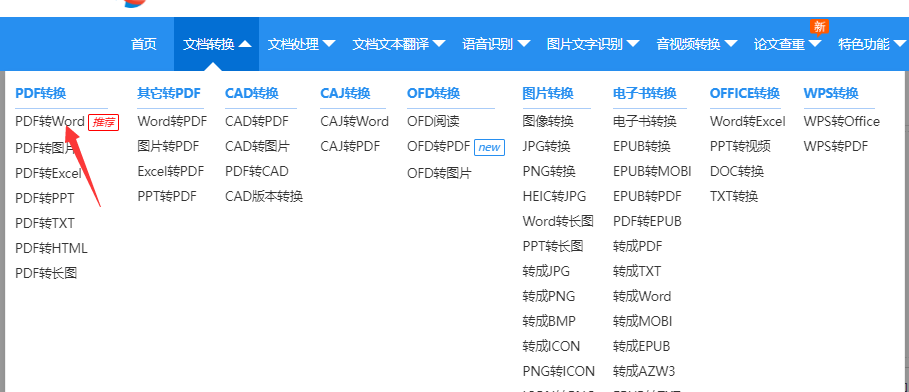The width and height of the screenshot is (909, 392).
Task: Open OFD转PDF converter
Action: [439, 147]
